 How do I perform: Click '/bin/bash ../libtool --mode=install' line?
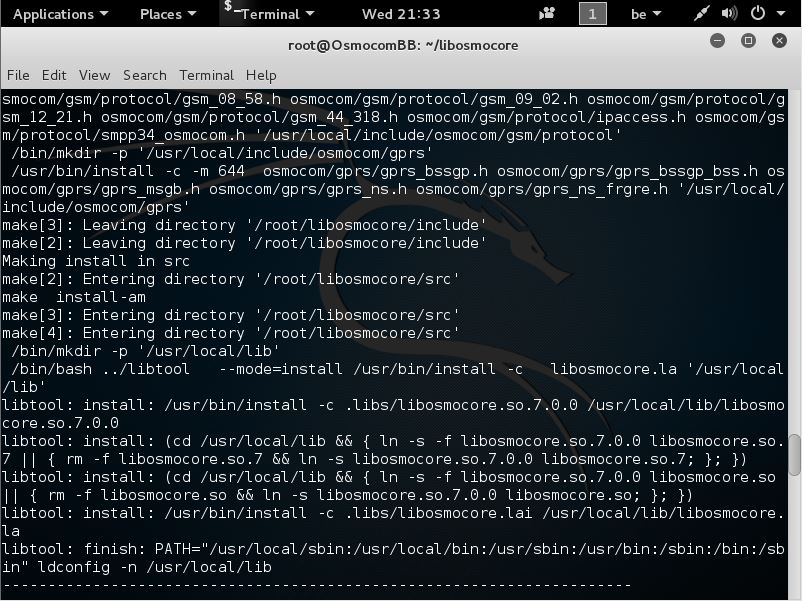[x=397, y=369]
